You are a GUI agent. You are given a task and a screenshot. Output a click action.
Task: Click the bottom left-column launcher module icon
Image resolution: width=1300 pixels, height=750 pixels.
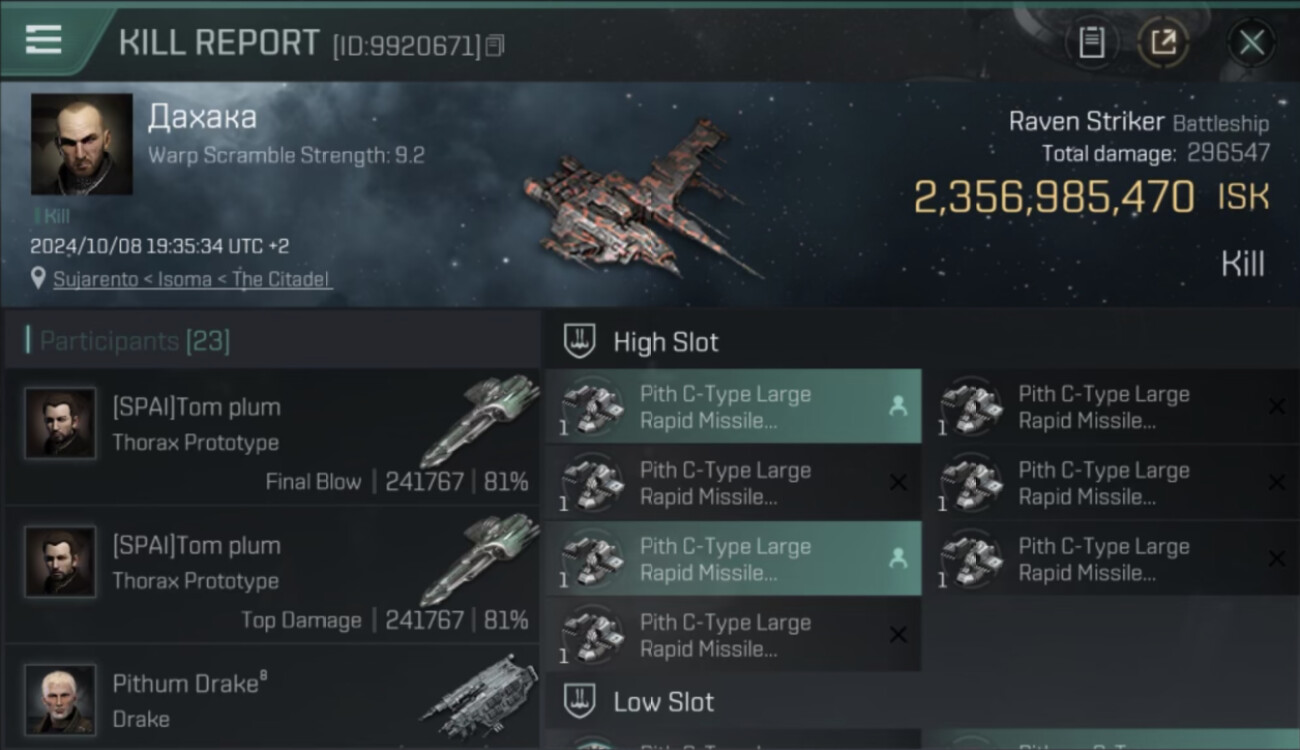pyautogui.click(x=592, y=635)
